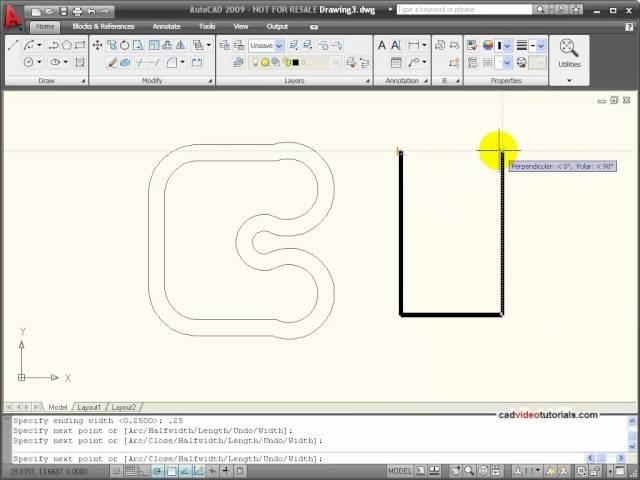Open the Output ribbon tab
640x480 pixels.
point(277,27)
